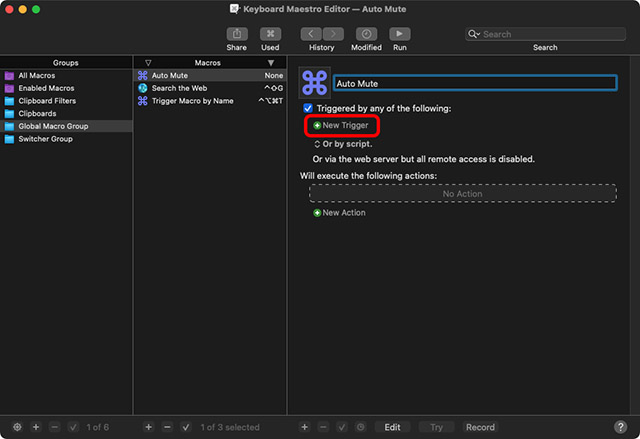Viewport: 640px width, 439px height.
Task: Click the Clipboards folder icon
Action: (x=9, y=113)
